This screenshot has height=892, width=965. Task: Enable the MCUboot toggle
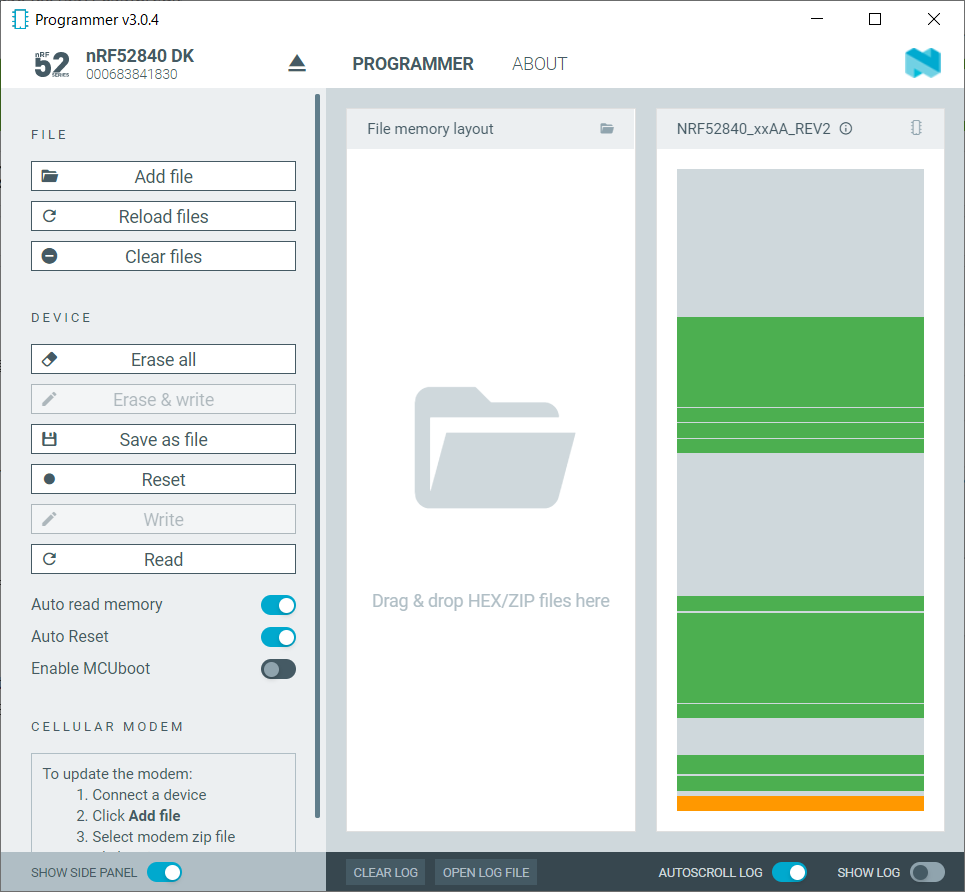(278, 669)
